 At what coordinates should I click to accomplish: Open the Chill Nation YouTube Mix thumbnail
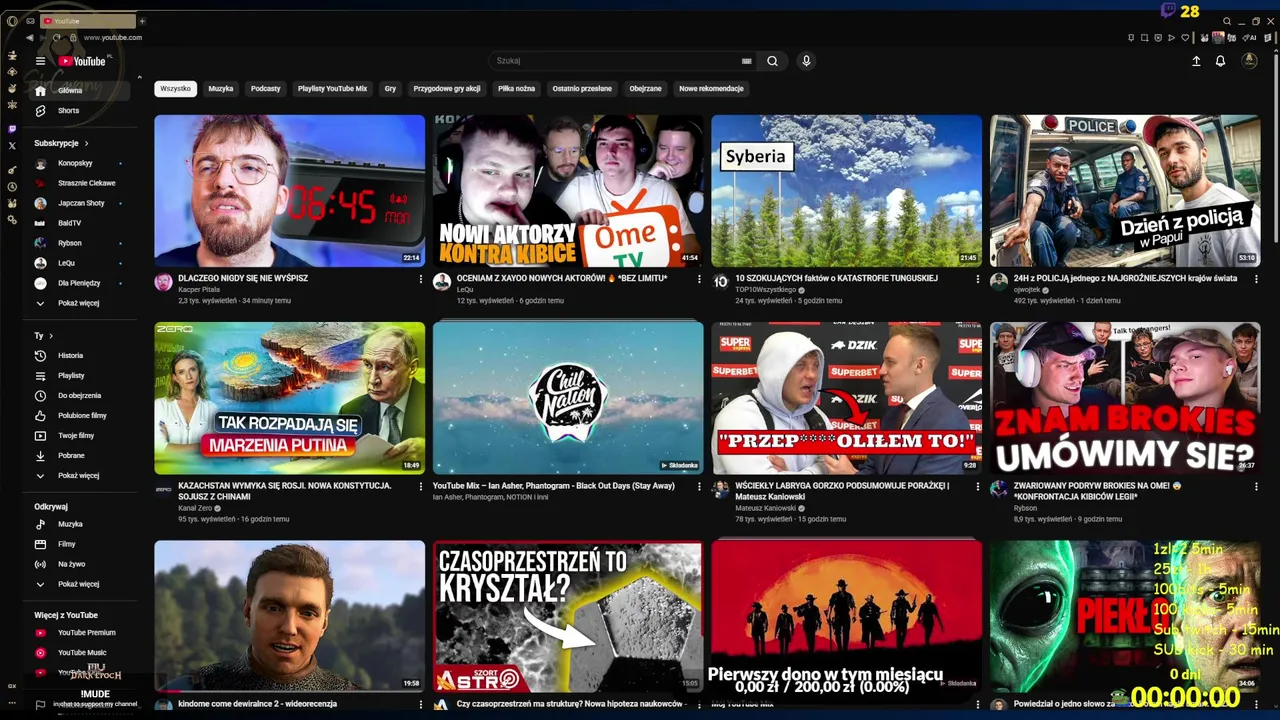[568, 398]
